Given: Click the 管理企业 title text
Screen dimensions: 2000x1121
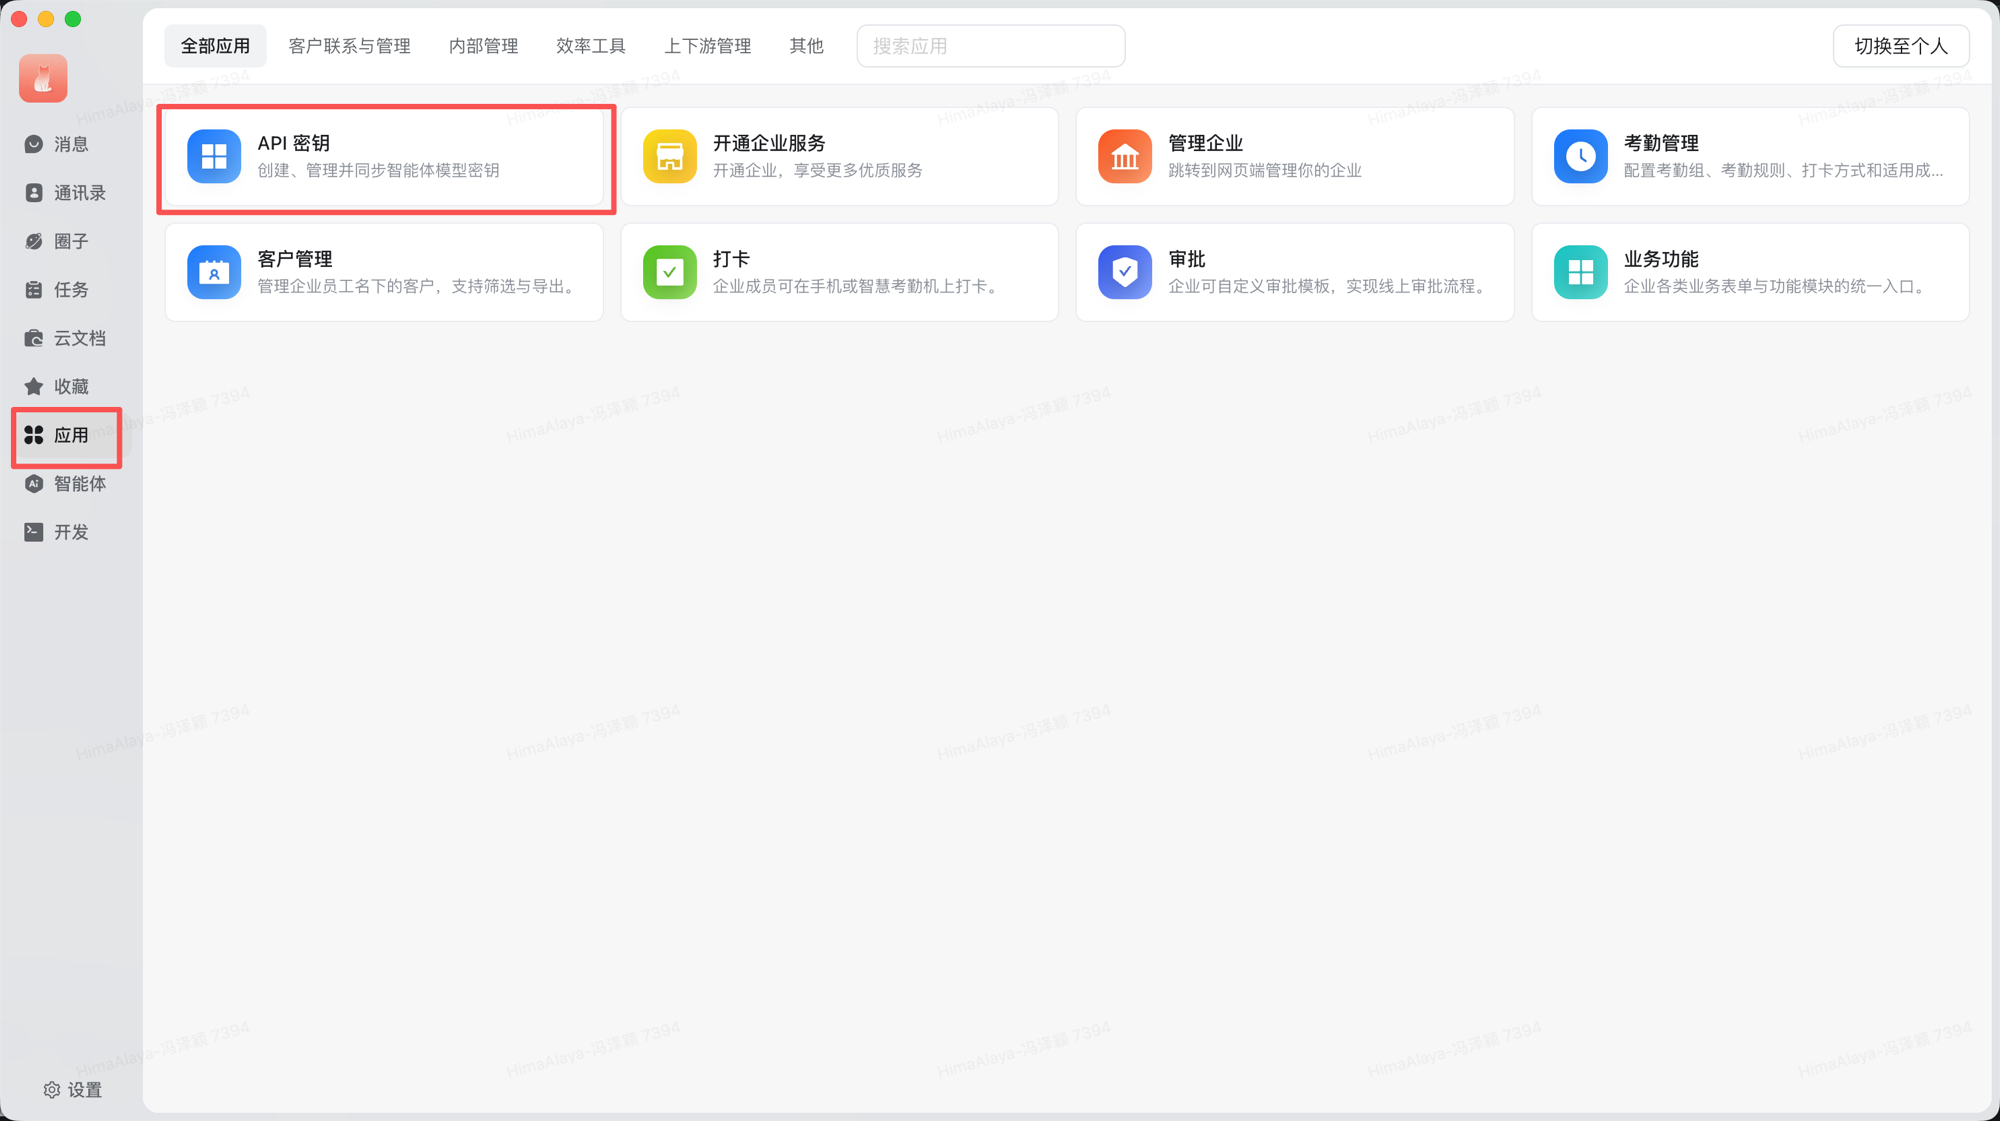Looking at the screenshot, I should click(1205, 143).
